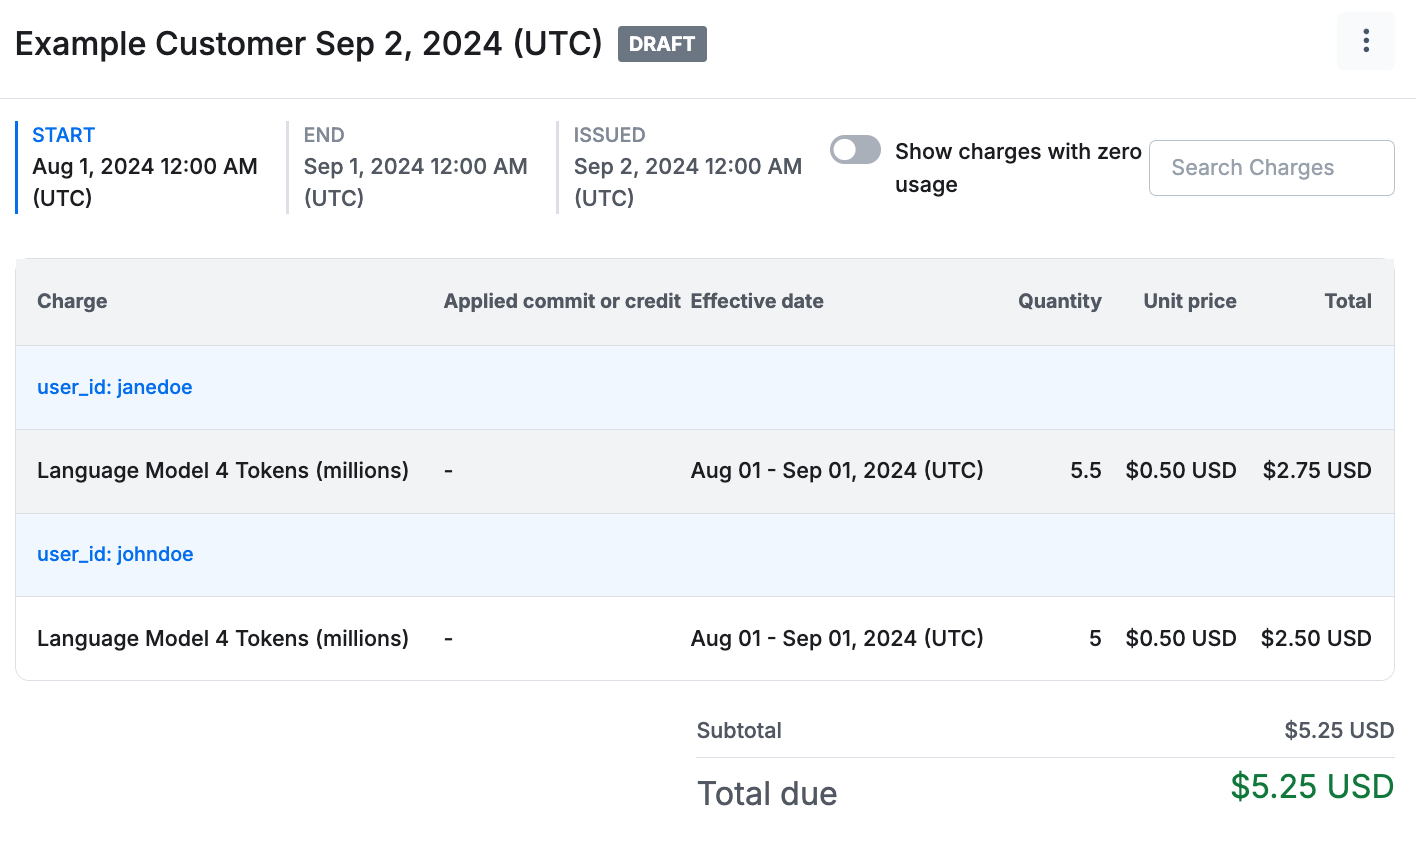This screenshot has width=1424, height=846.
Task: Click the Search Charges input field
Action: pos(1271,168)
